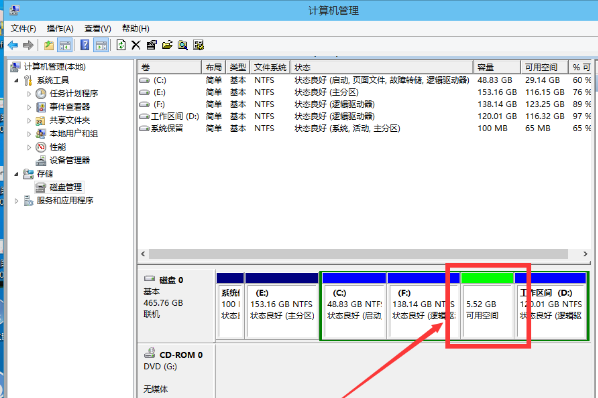Click the magnifier Explore toolbar icon

tap(183, 45)
